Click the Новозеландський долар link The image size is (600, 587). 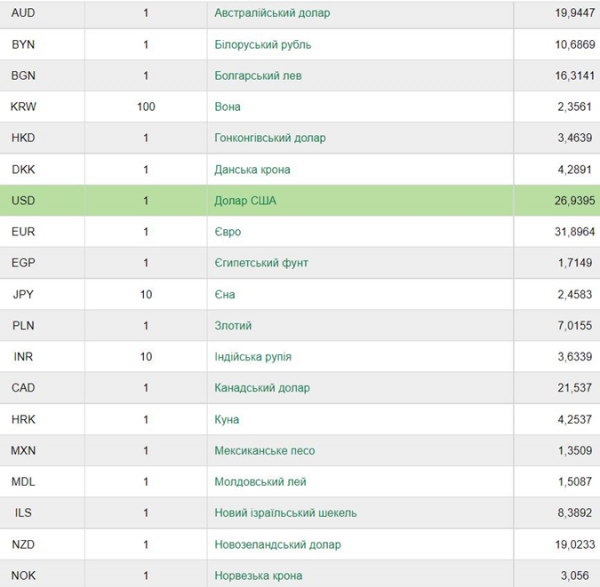tap(277, 545)
